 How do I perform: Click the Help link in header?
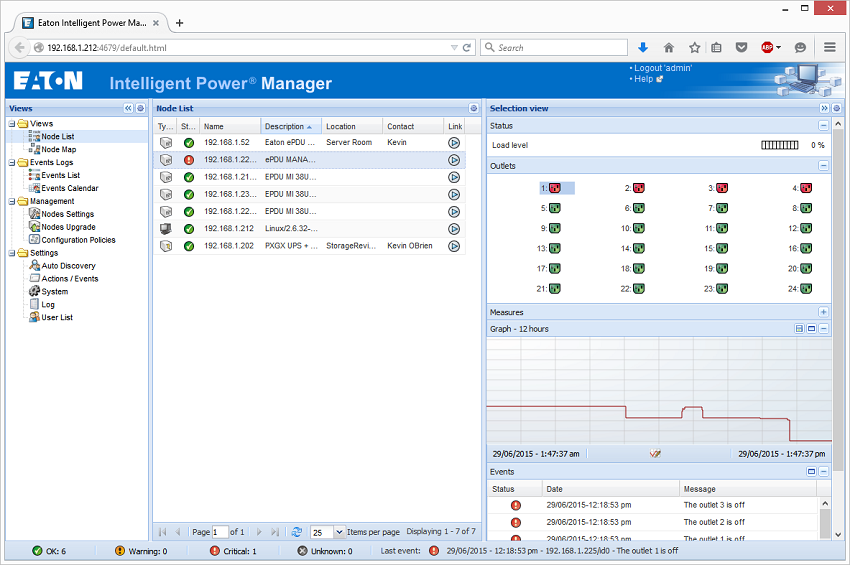point(643,79)
